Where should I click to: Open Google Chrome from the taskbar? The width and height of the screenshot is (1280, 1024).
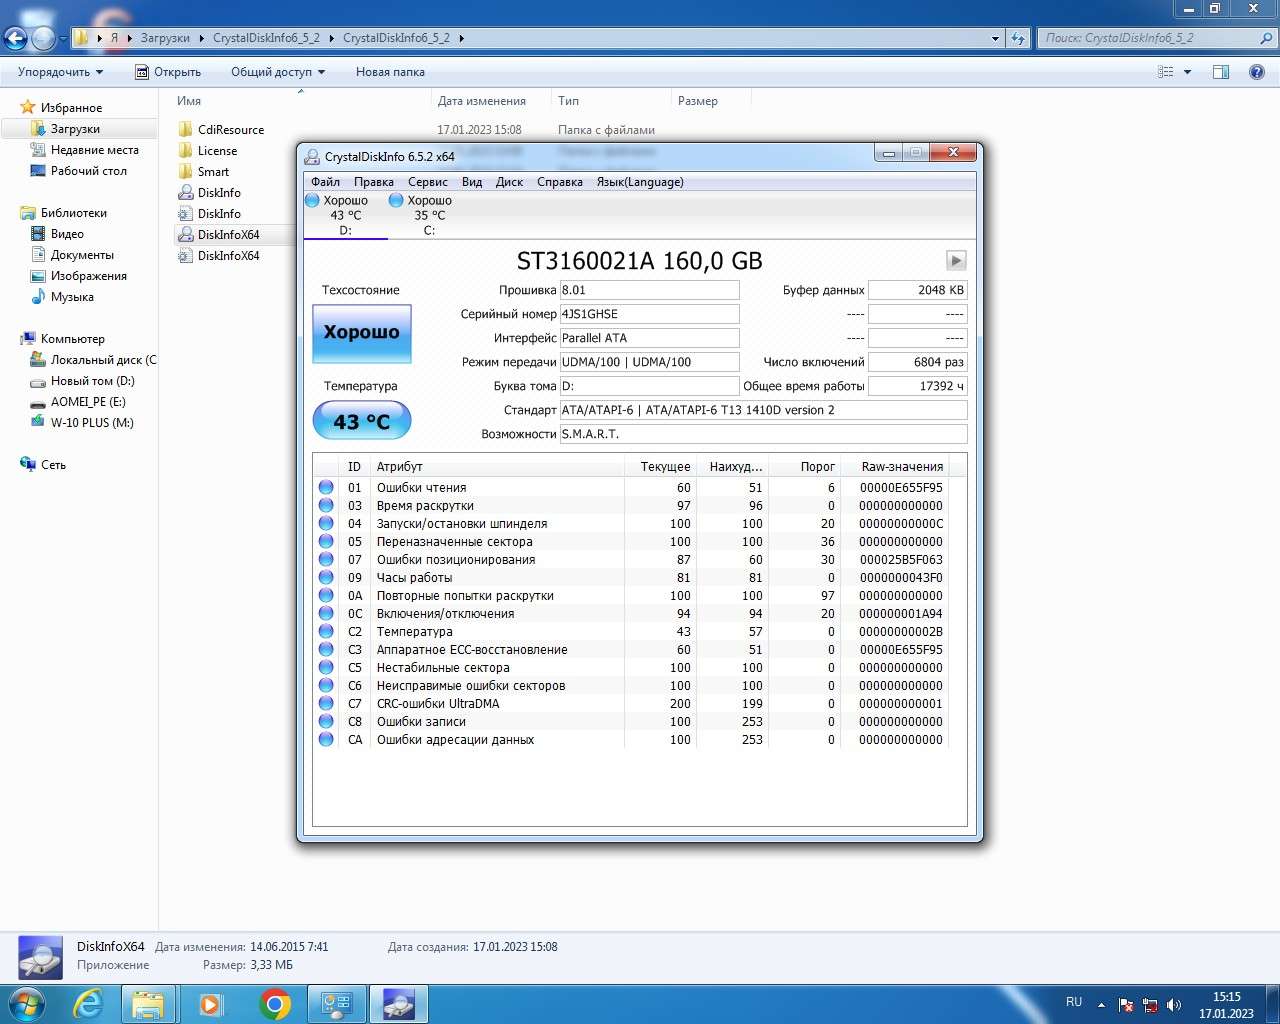tap(275, 1004)
